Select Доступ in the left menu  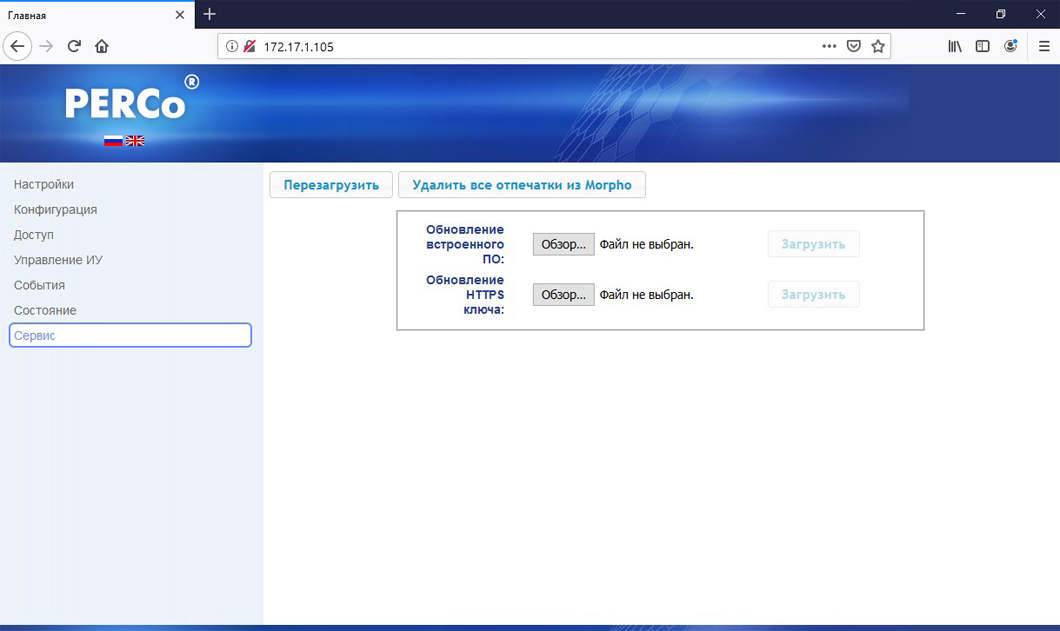[34, 235]
